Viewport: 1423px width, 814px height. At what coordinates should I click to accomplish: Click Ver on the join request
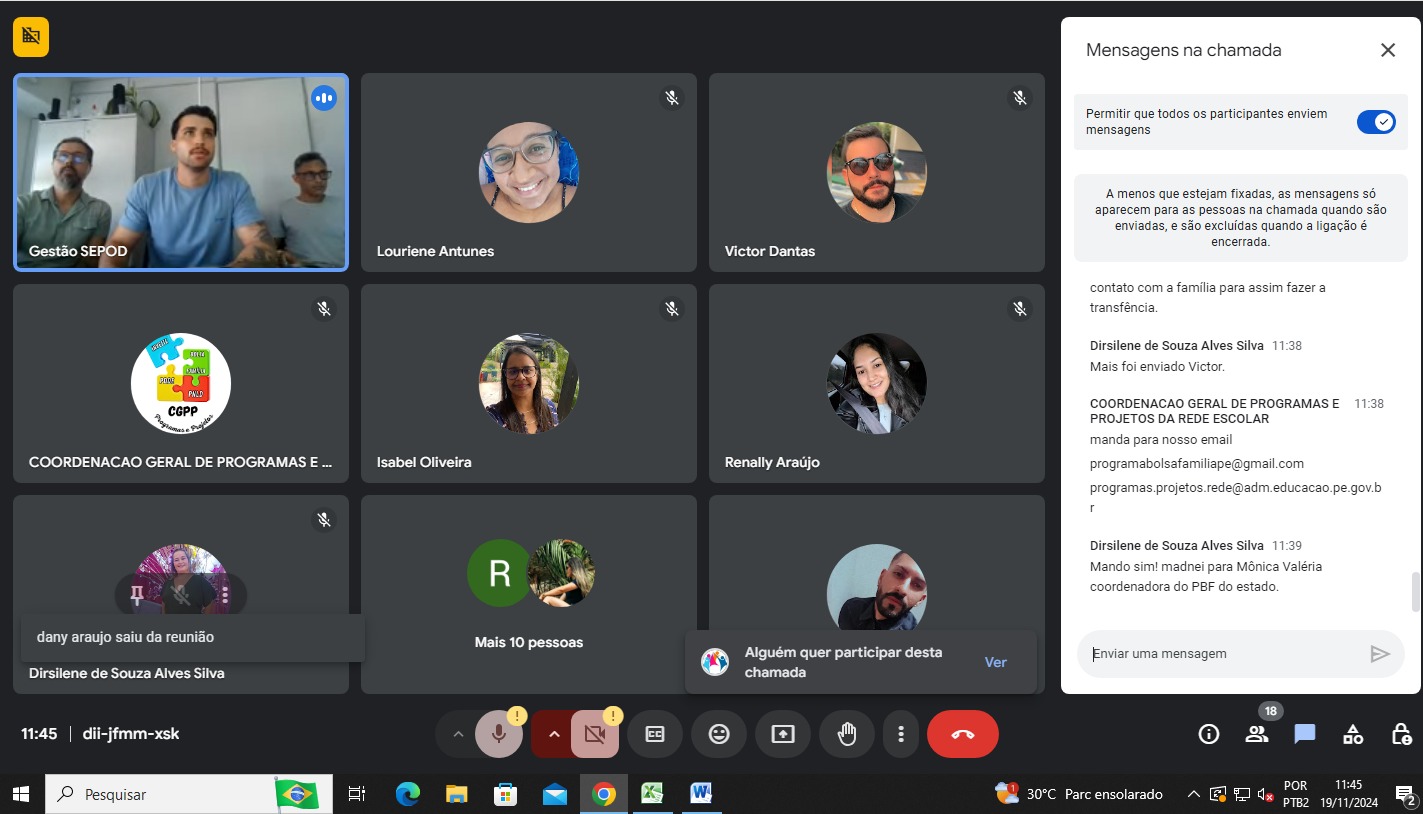(x=995, y=662)
